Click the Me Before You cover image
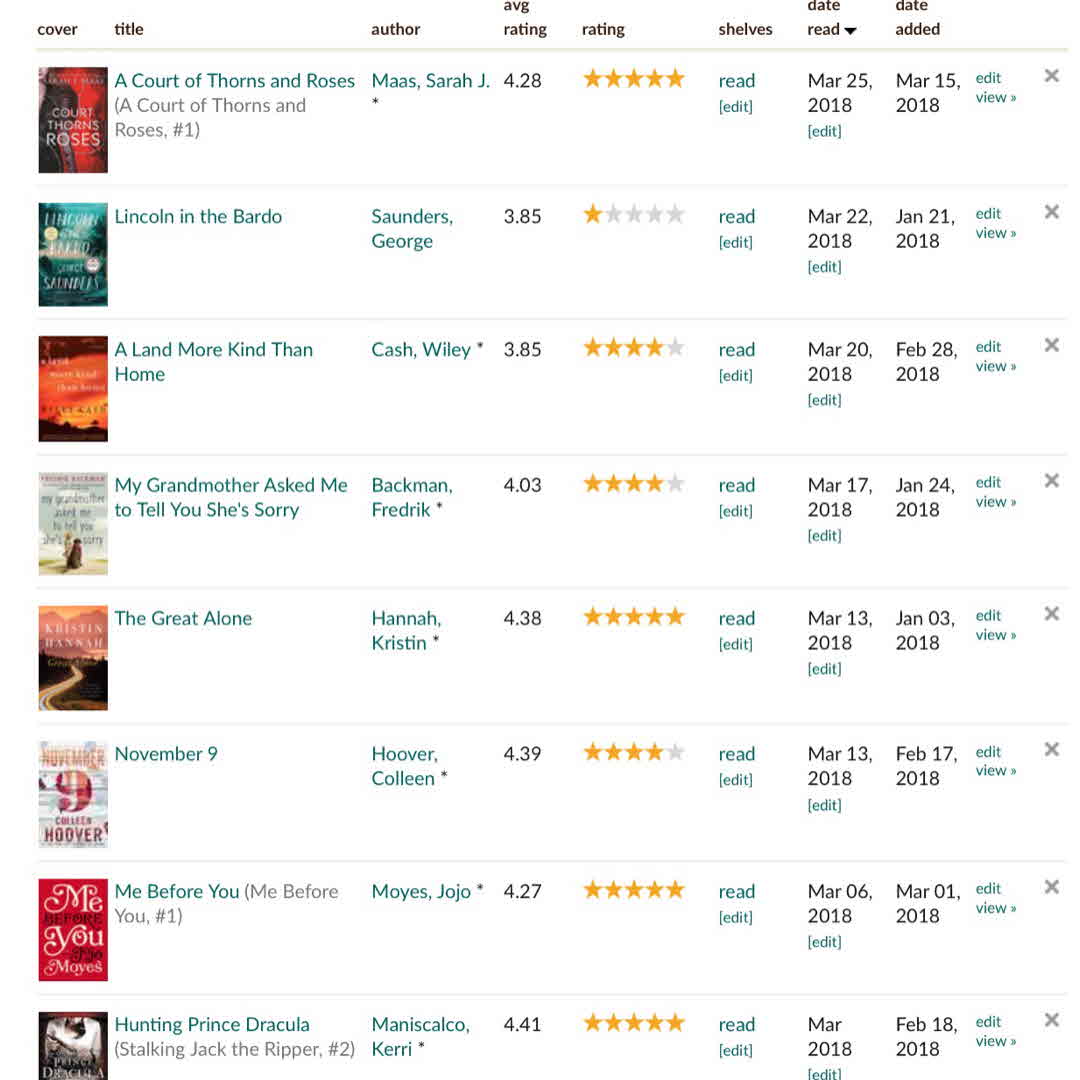This screenshot has height=1080, width=1080. click(x=73, y=930)
